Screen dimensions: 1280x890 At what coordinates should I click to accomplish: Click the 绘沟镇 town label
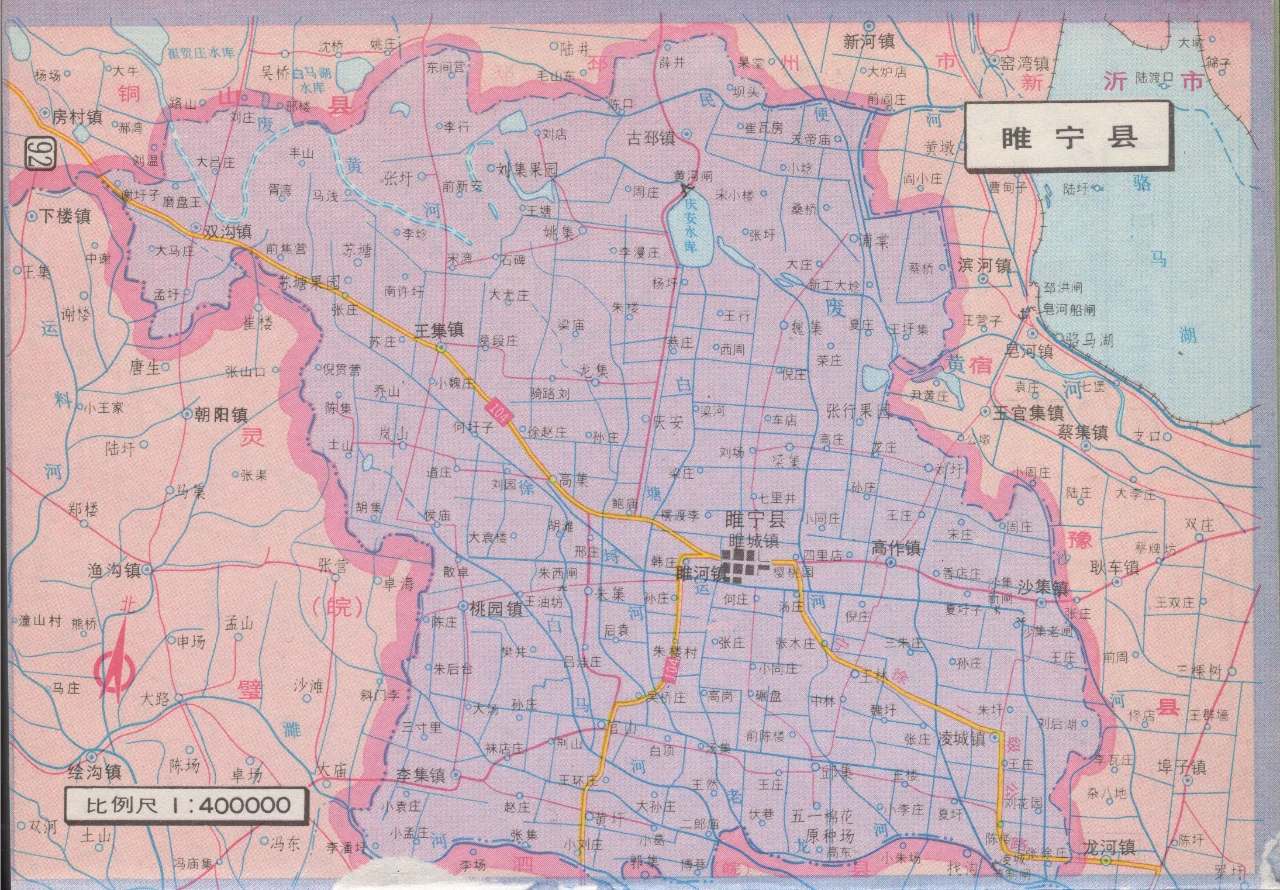point(94,773)
